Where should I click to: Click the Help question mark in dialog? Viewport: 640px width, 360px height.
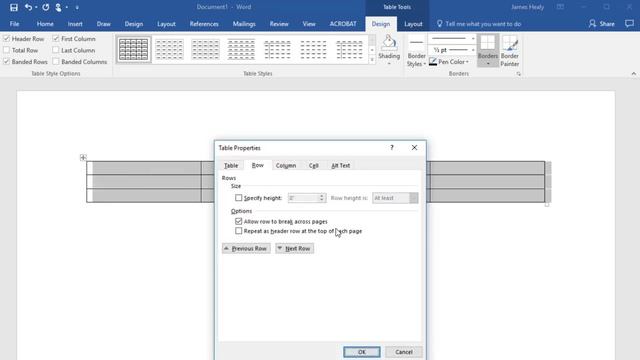392,147
